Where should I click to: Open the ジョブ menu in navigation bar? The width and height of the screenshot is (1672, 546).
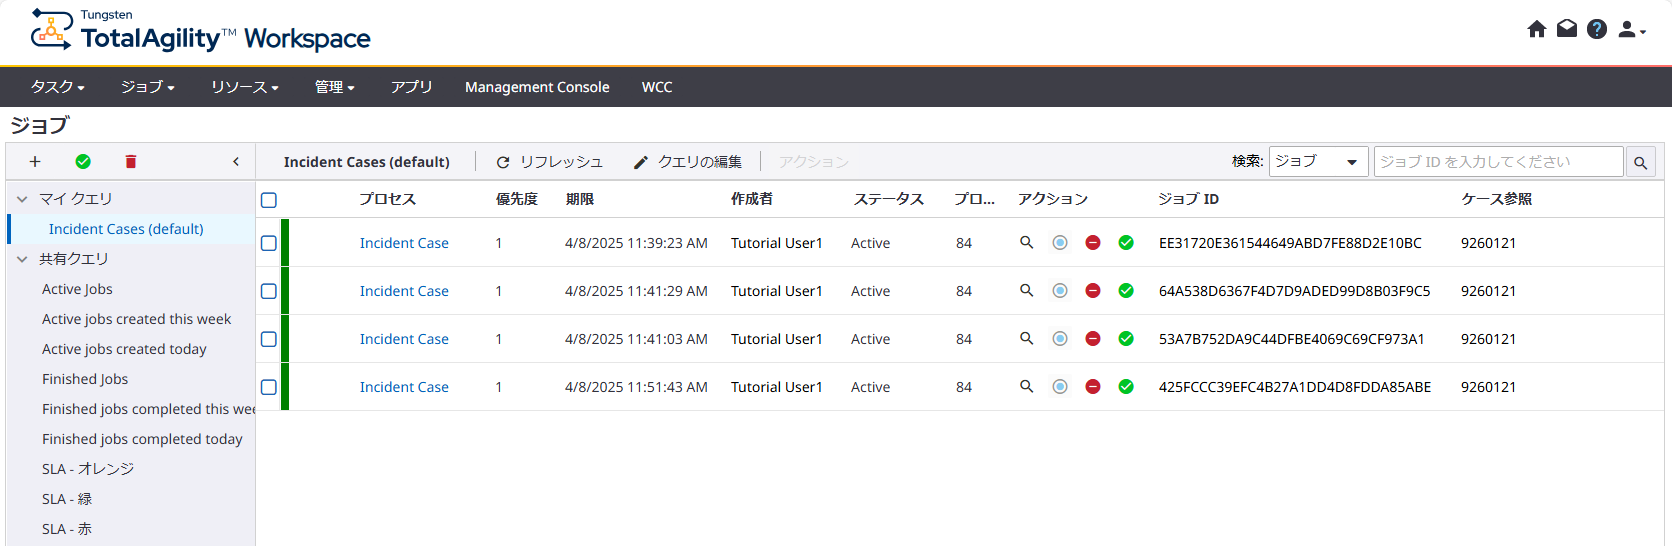point(148,87)
